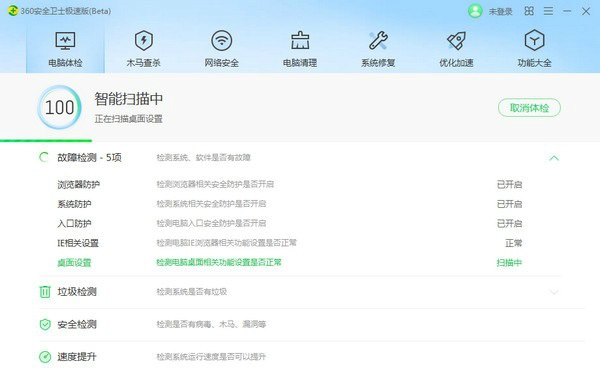The image size is (600, 378).
Task: Select the 安全检测 heading
Action: point(77,324)
